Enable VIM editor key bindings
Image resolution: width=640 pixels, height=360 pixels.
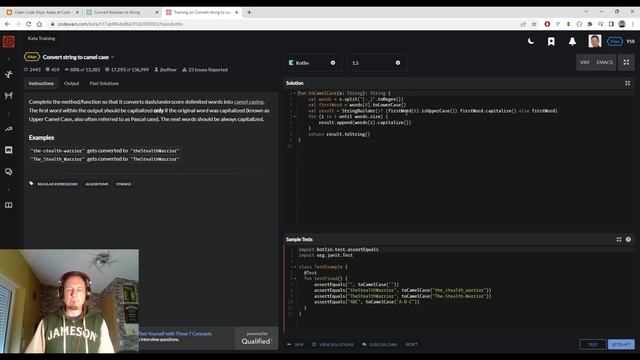pyautogui.click(x=584, y=62)
